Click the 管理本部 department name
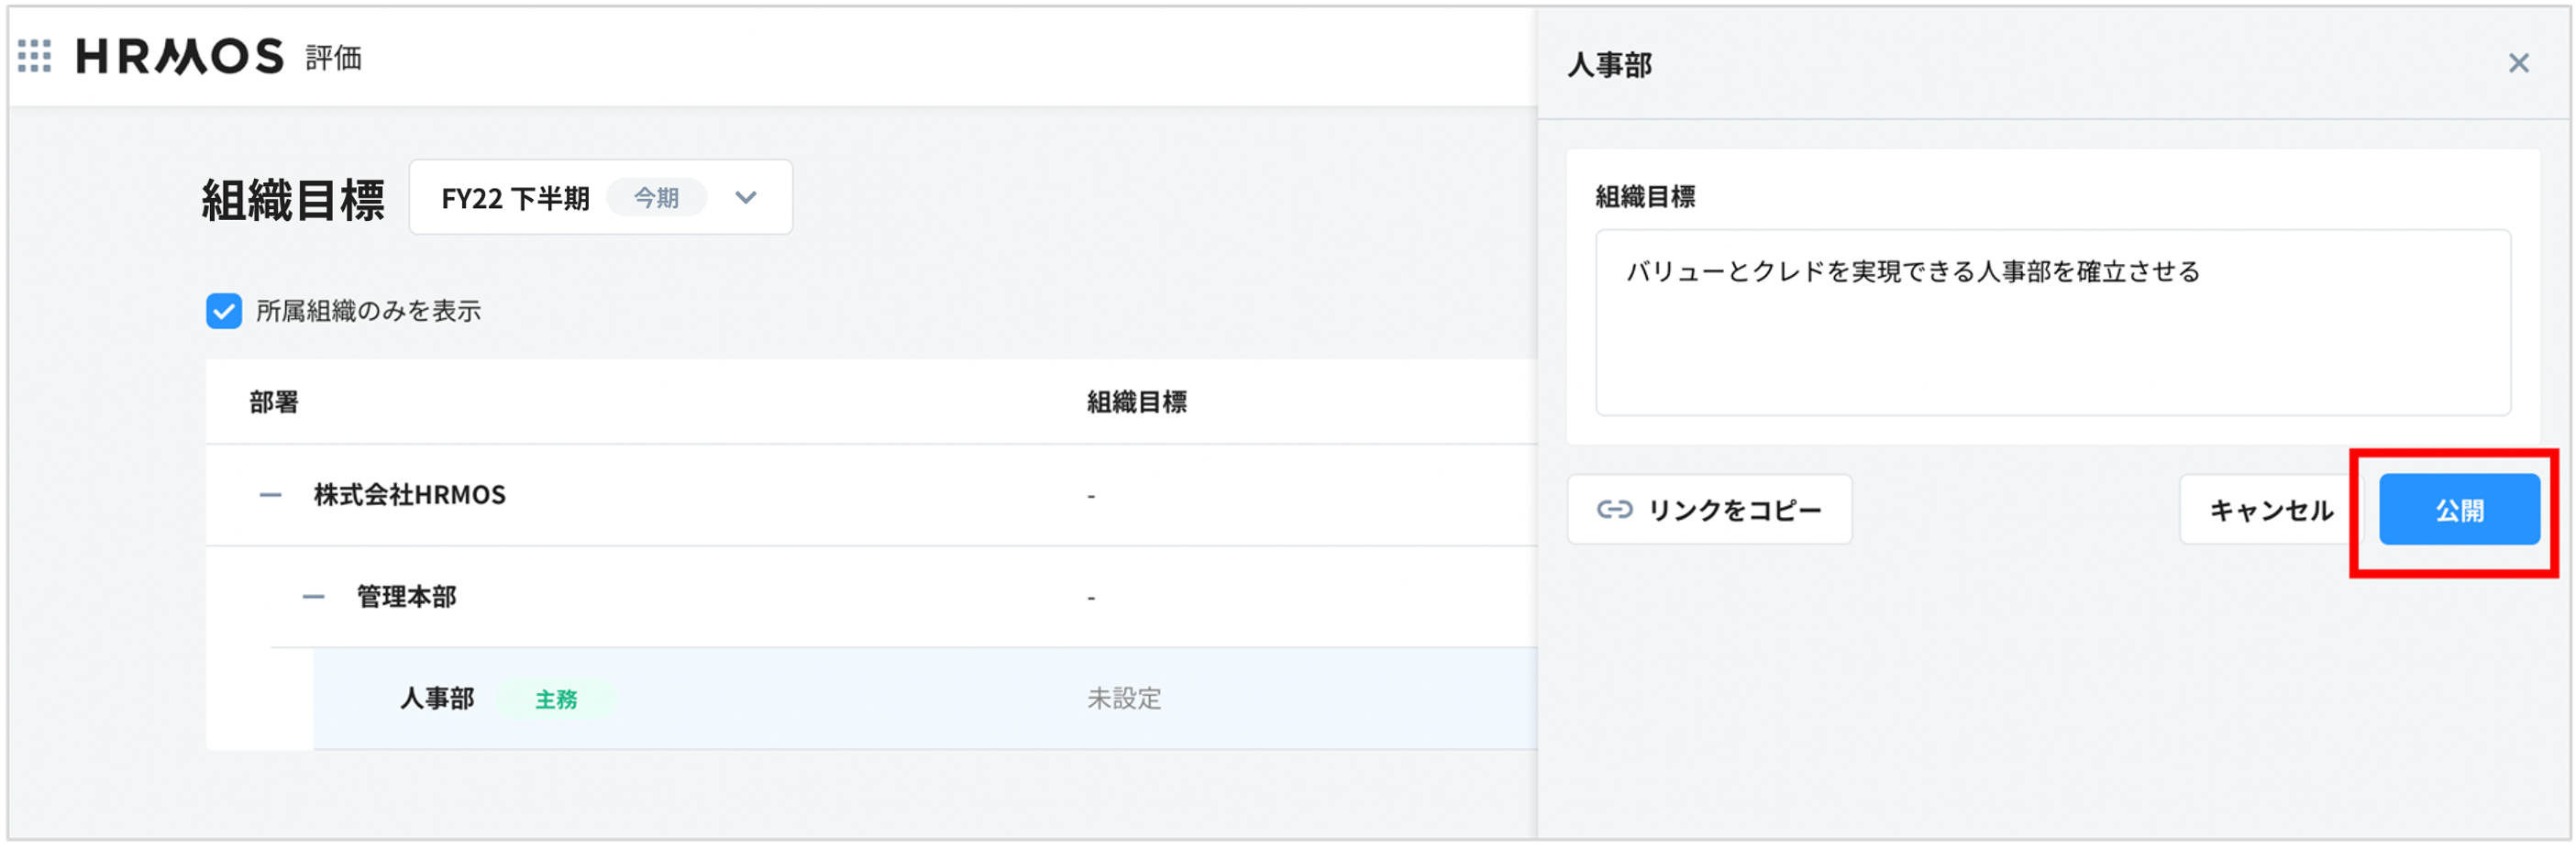The width and height of the screenshot is (2576, 848). pos(407,597)
